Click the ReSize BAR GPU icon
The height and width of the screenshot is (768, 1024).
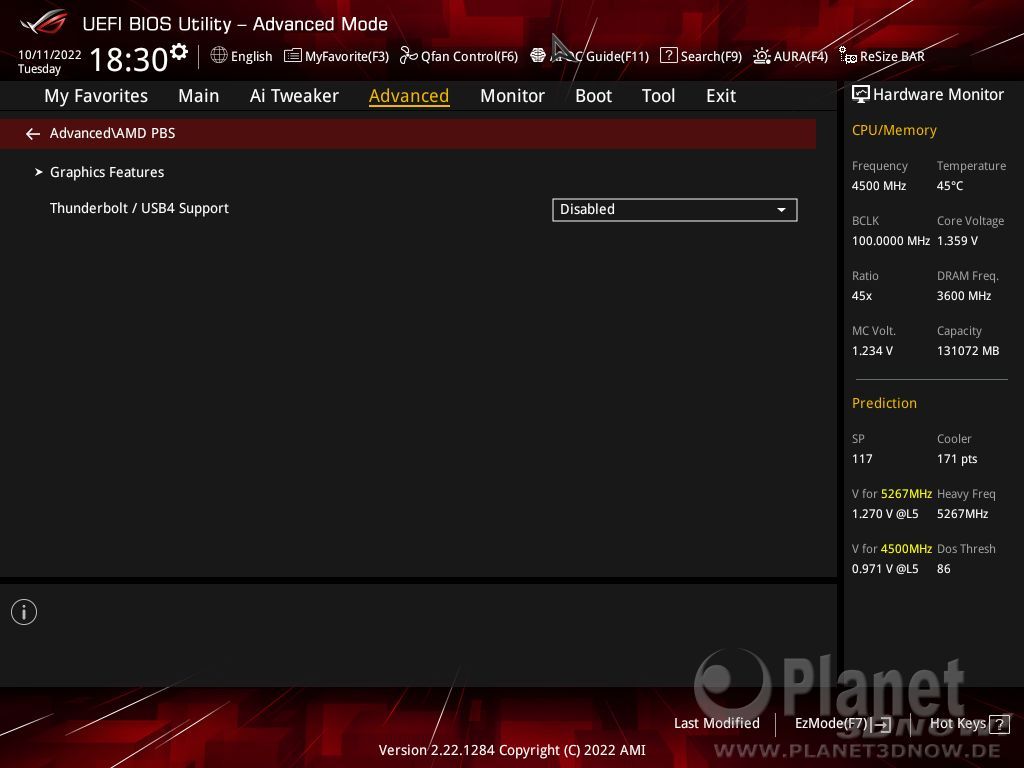click(848, 56)
